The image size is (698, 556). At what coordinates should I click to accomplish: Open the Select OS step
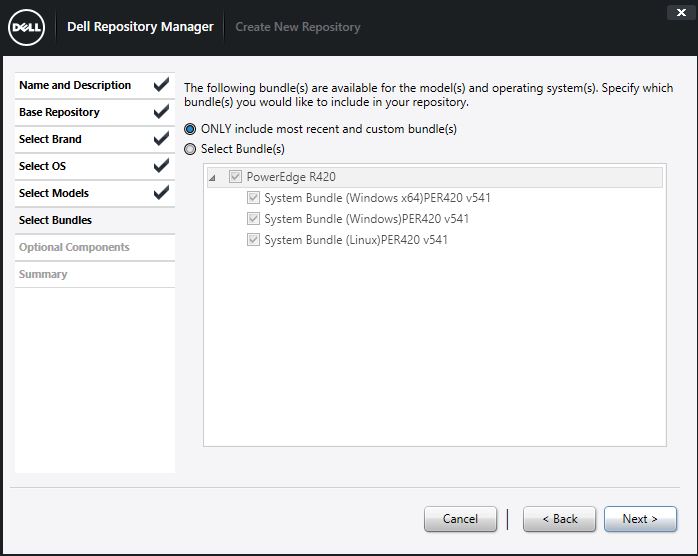coord(94,166)
